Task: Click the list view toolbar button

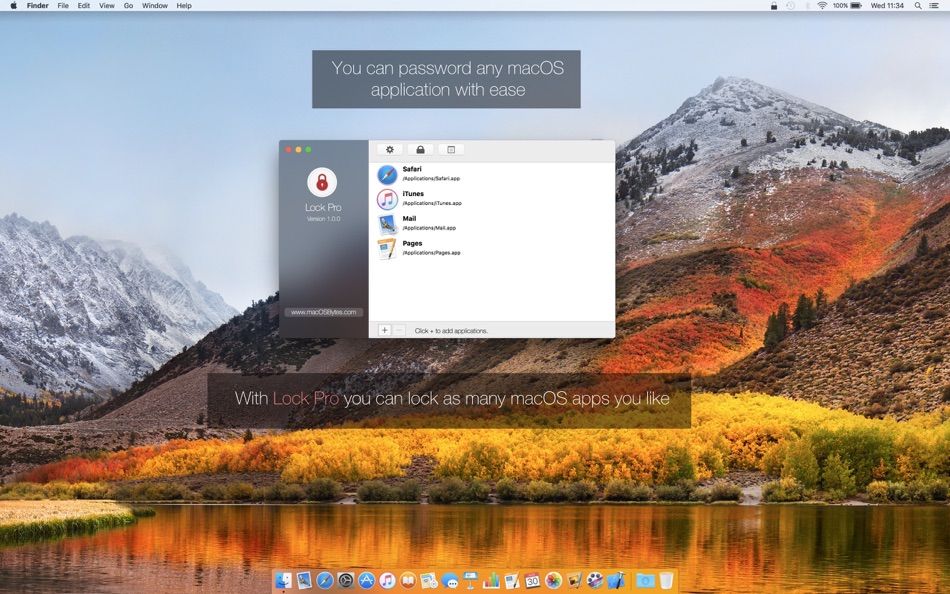Action: coord(451,150)
